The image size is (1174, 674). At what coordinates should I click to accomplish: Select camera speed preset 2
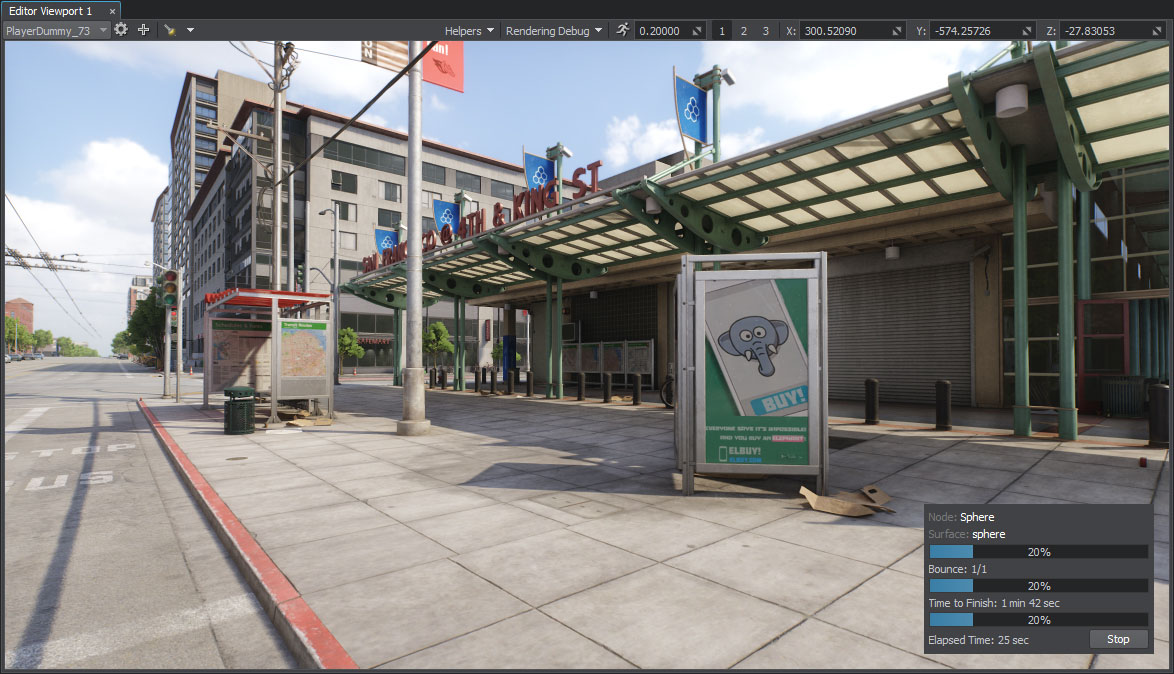(743, 31)
